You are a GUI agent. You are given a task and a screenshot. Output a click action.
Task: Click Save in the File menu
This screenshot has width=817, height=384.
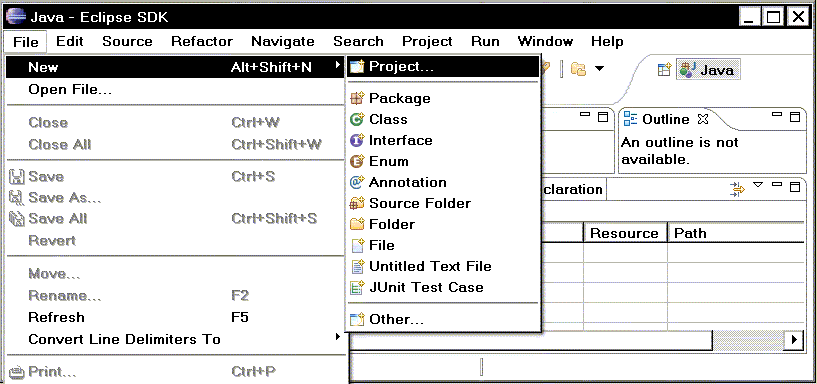click(176, 177)
